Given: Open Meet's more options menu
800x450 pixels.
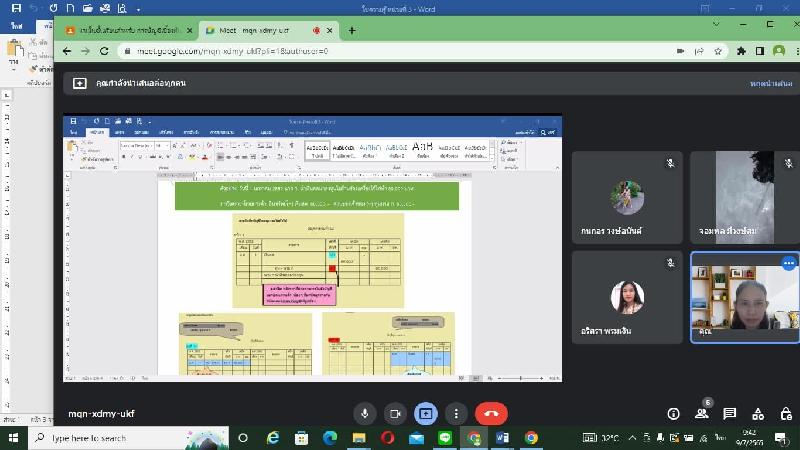Looking at the screenshot, I should point(456,413).
